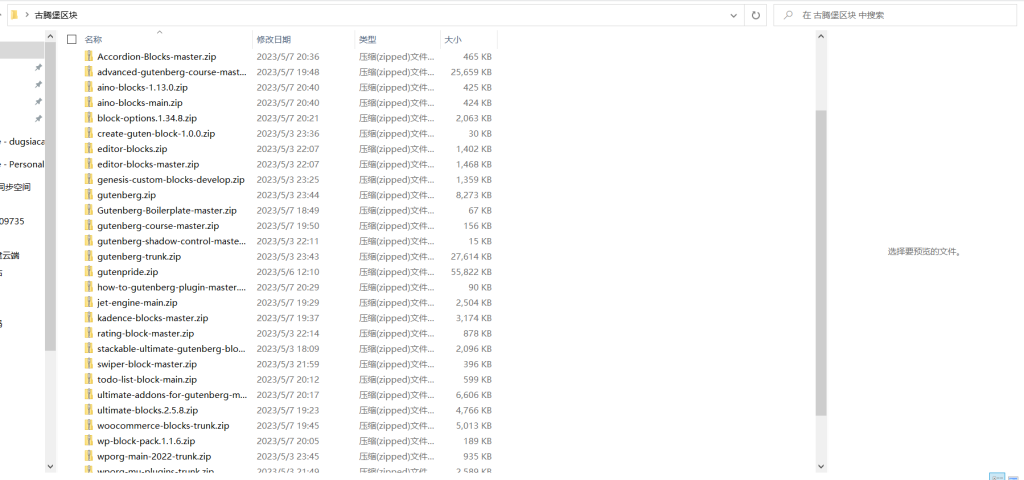Click the aino-blocks-1.13.0.zip file icon

89,87
